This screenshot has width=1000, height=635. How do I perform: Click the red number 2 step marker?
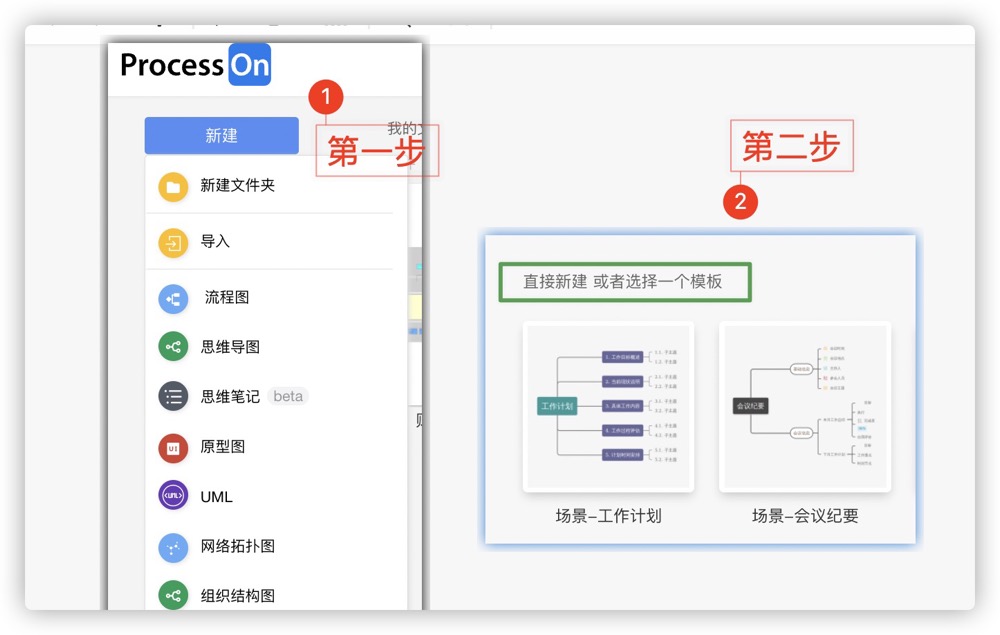click(740, 201)
